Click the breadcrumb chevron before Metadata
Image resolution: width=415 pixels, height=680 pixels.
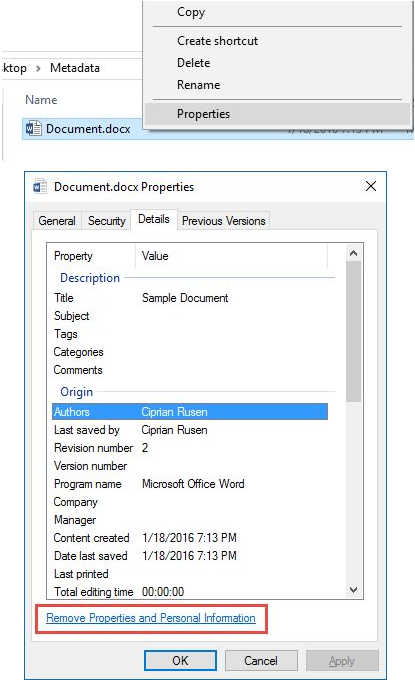tap(38, 68)
